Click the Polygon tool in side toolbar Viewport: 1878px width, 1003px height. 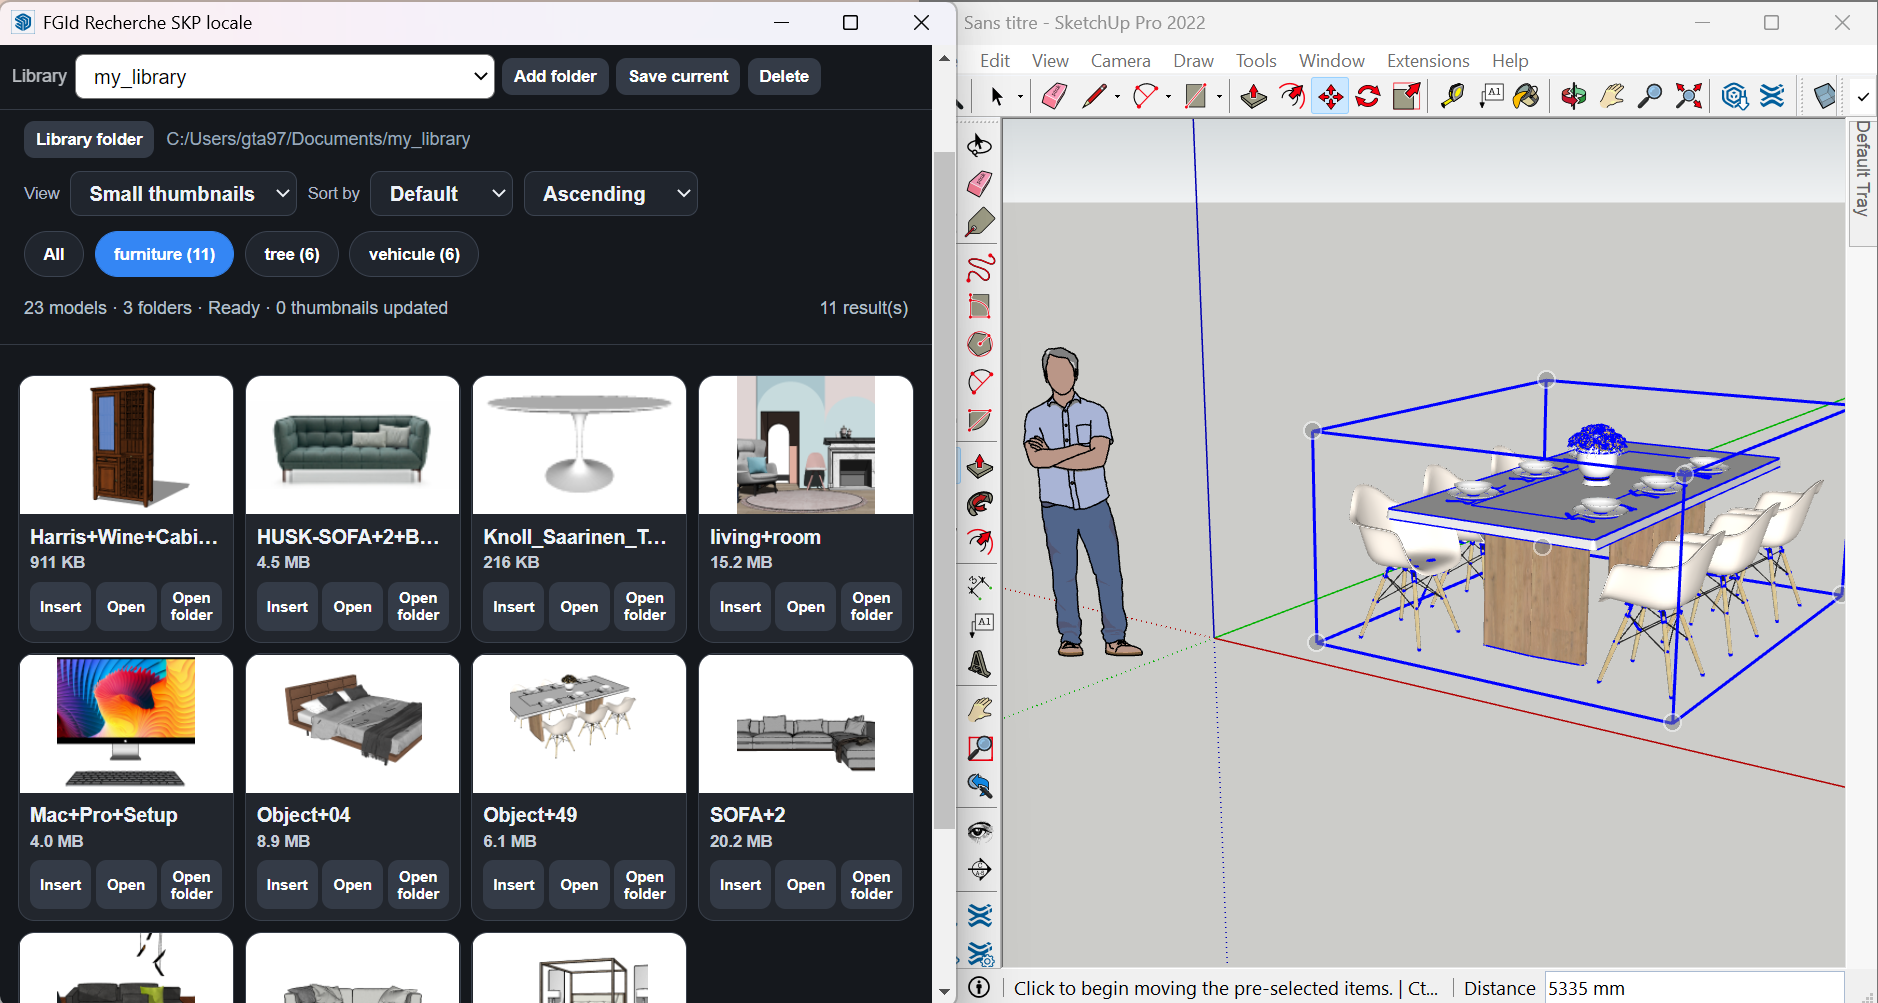[x=980, y=344]
